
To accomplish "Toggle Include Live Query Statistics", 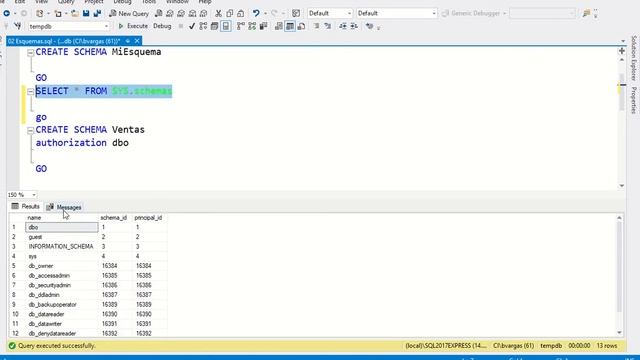I will (x=252, y=26).
